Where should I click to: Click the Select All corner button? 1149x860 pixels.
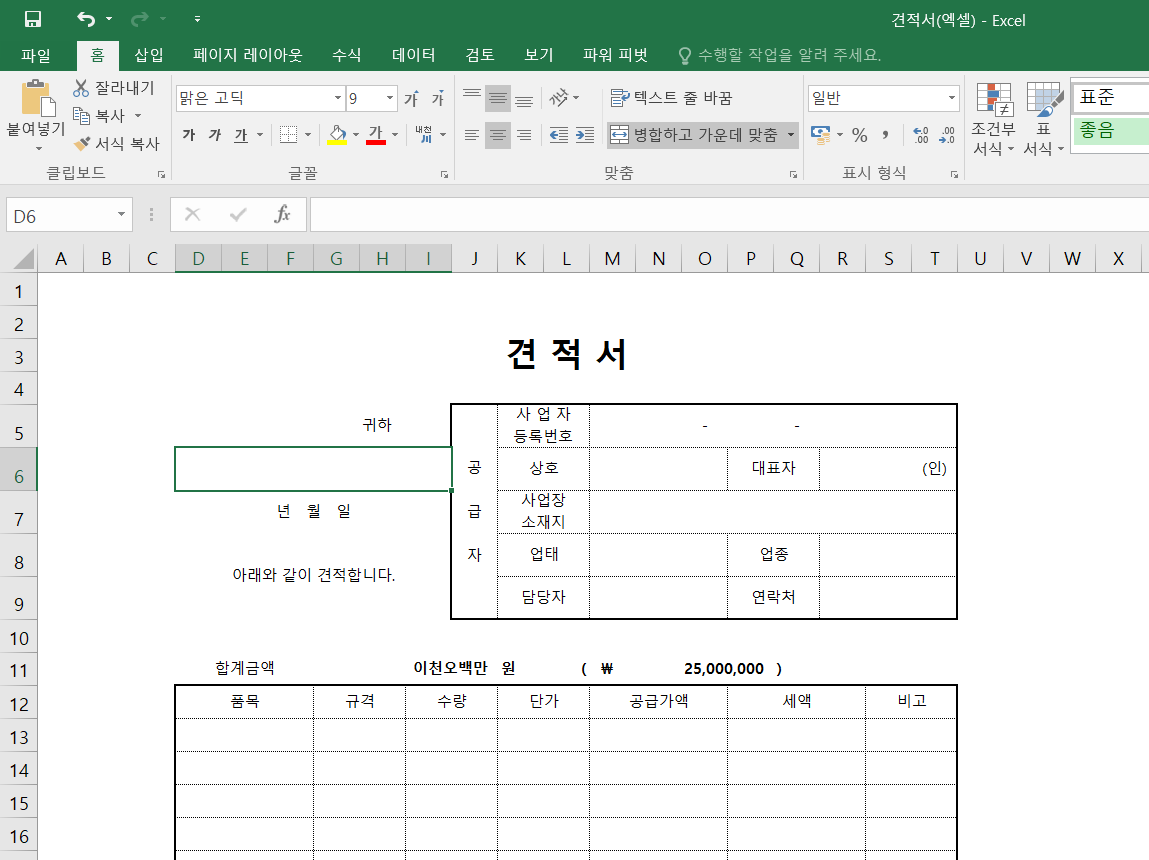tap(23, 259)
